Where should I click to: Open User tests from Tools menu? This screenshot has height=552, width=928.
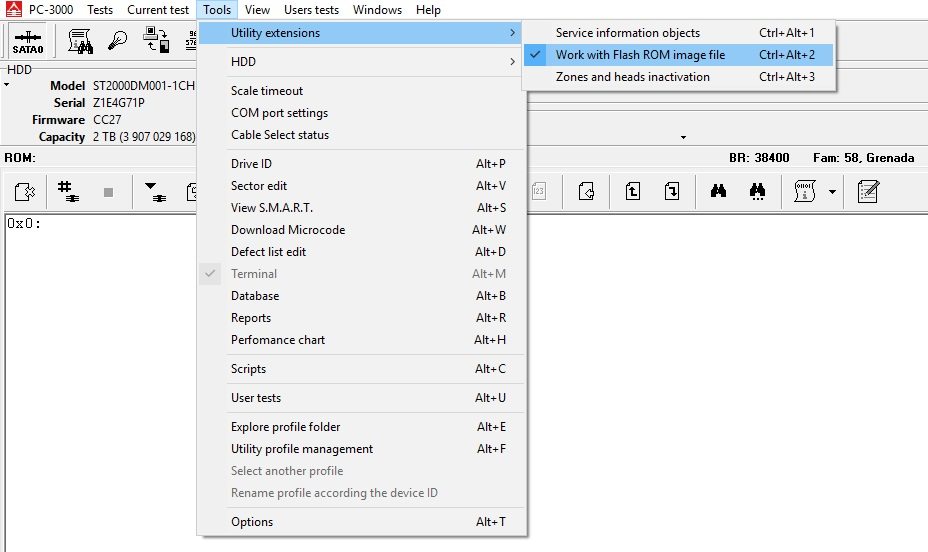(x=362, y=398)
